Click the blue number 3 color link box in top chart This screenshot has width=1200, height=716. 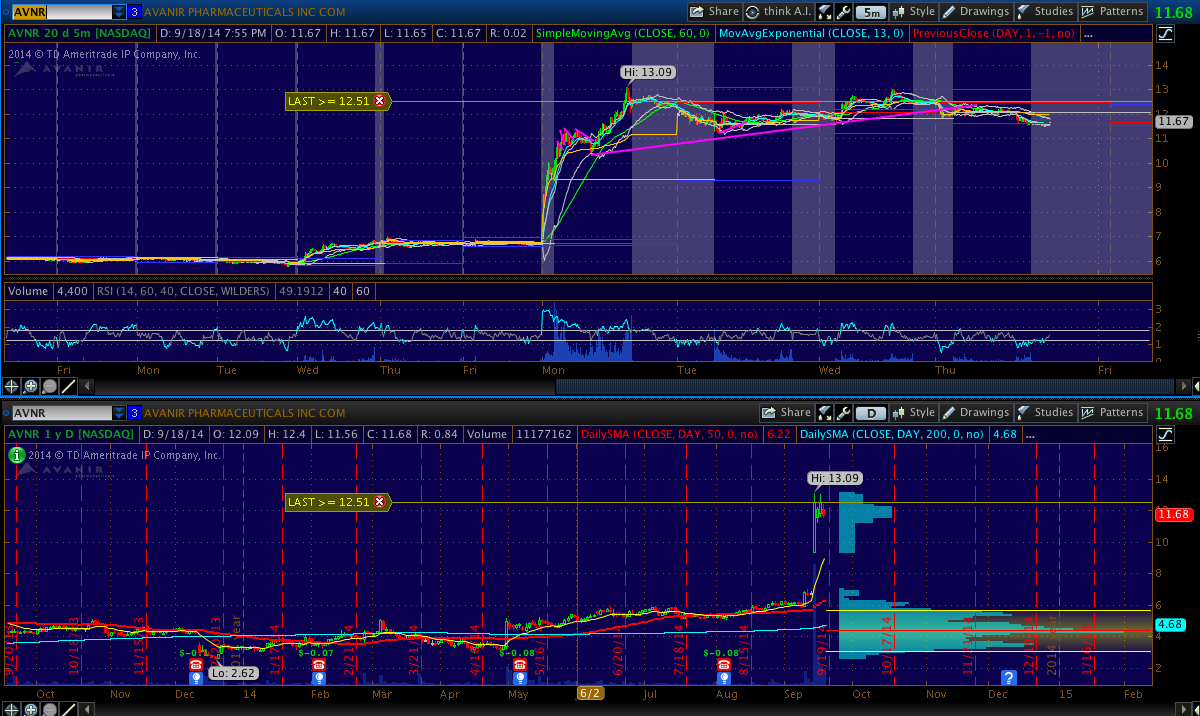(134, 12)
